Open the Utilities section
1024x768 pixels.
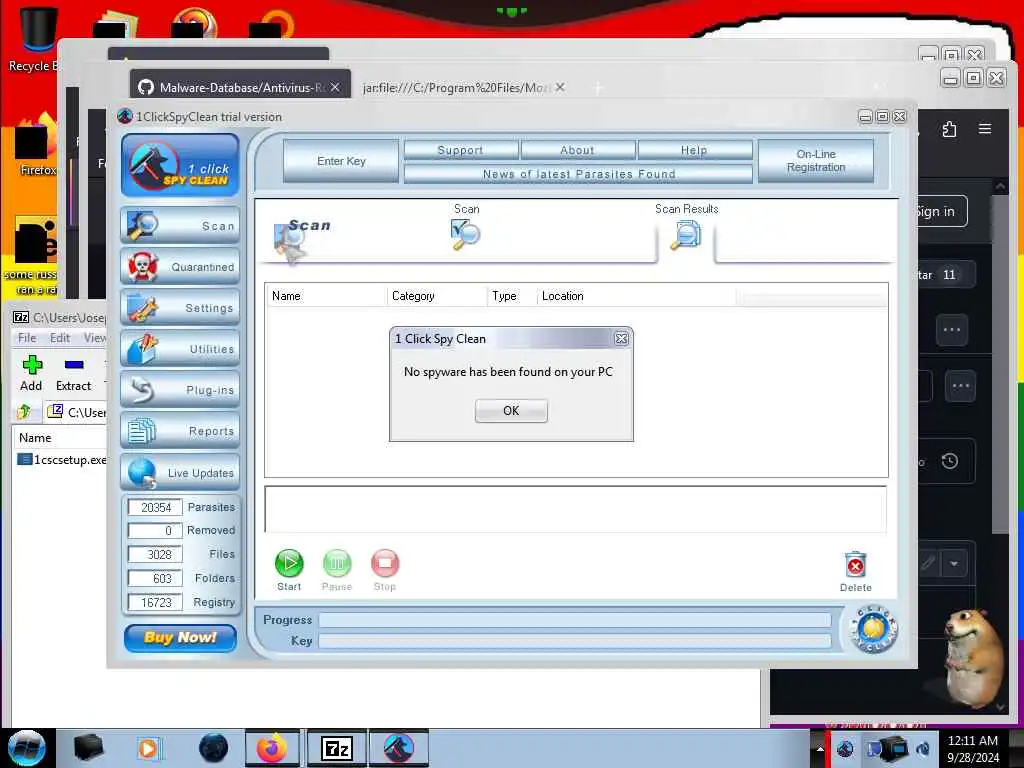[180, 349]
